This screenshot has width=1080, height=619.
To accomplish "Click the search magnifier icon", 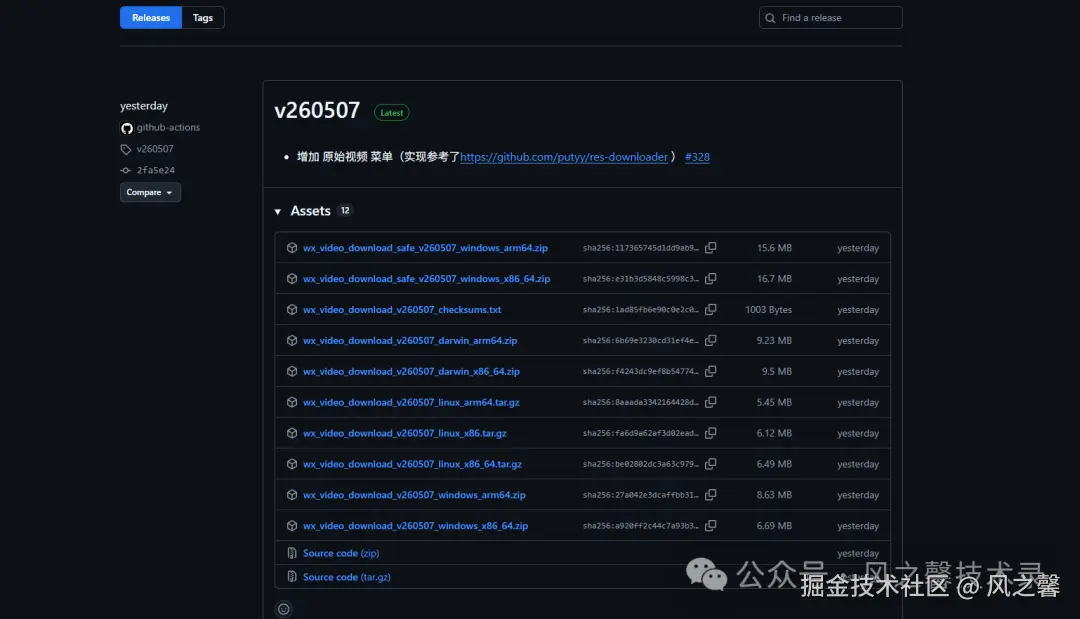I will click(770, 18).
